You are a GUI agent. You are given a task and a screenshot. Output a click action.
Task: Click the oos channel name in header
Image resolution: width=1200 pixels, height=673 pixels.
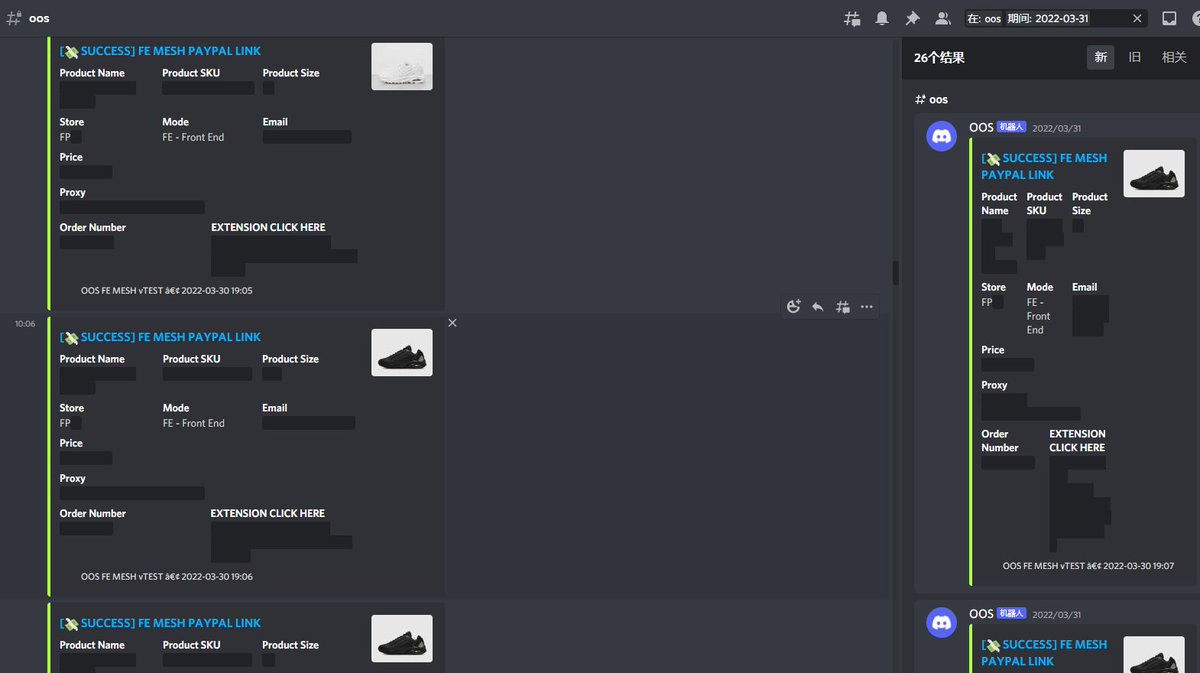(x=39, y=18)
